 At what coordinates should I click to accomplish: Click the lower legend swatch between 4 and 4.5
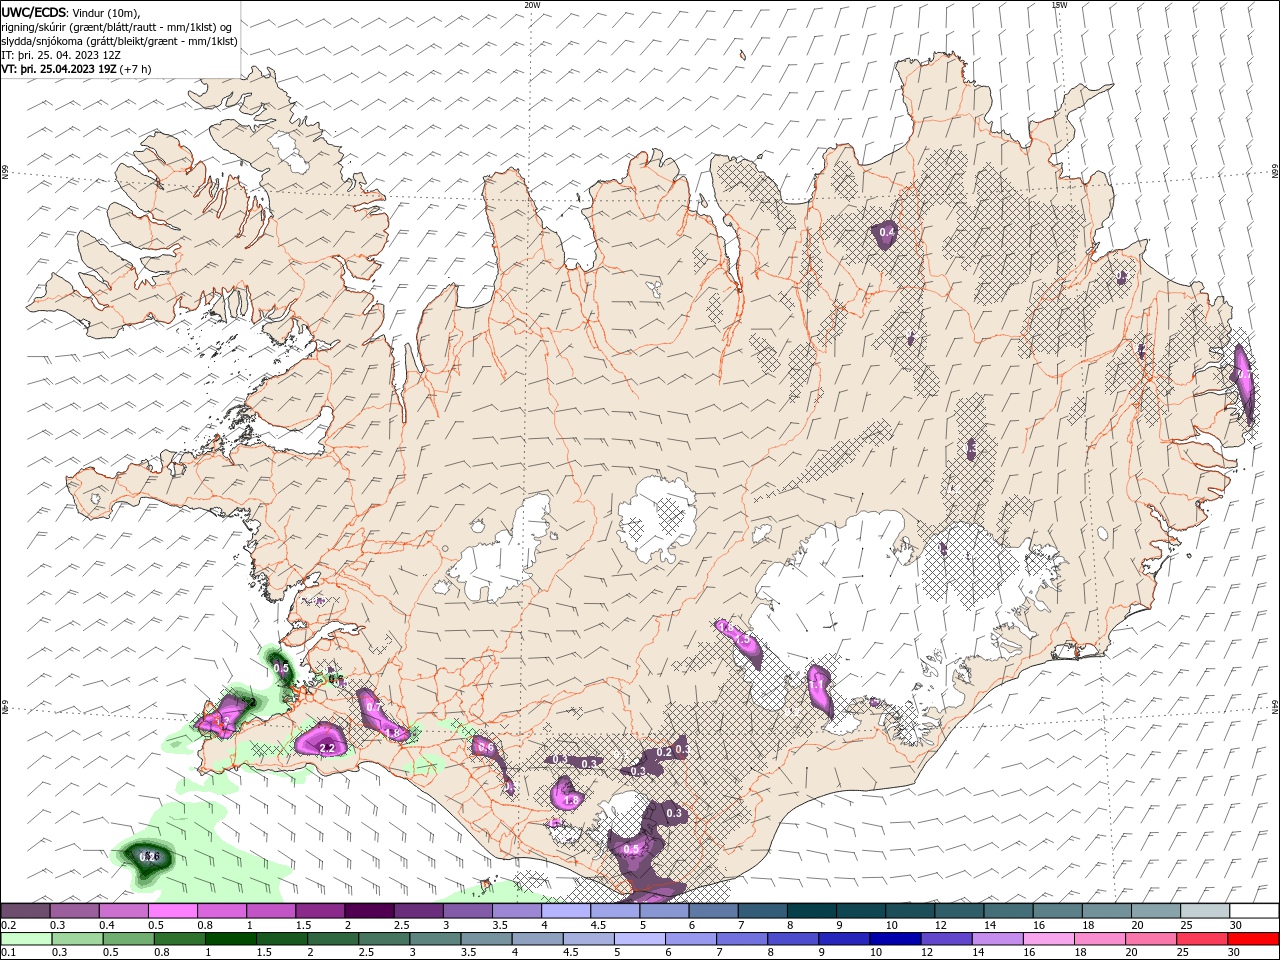536,939
